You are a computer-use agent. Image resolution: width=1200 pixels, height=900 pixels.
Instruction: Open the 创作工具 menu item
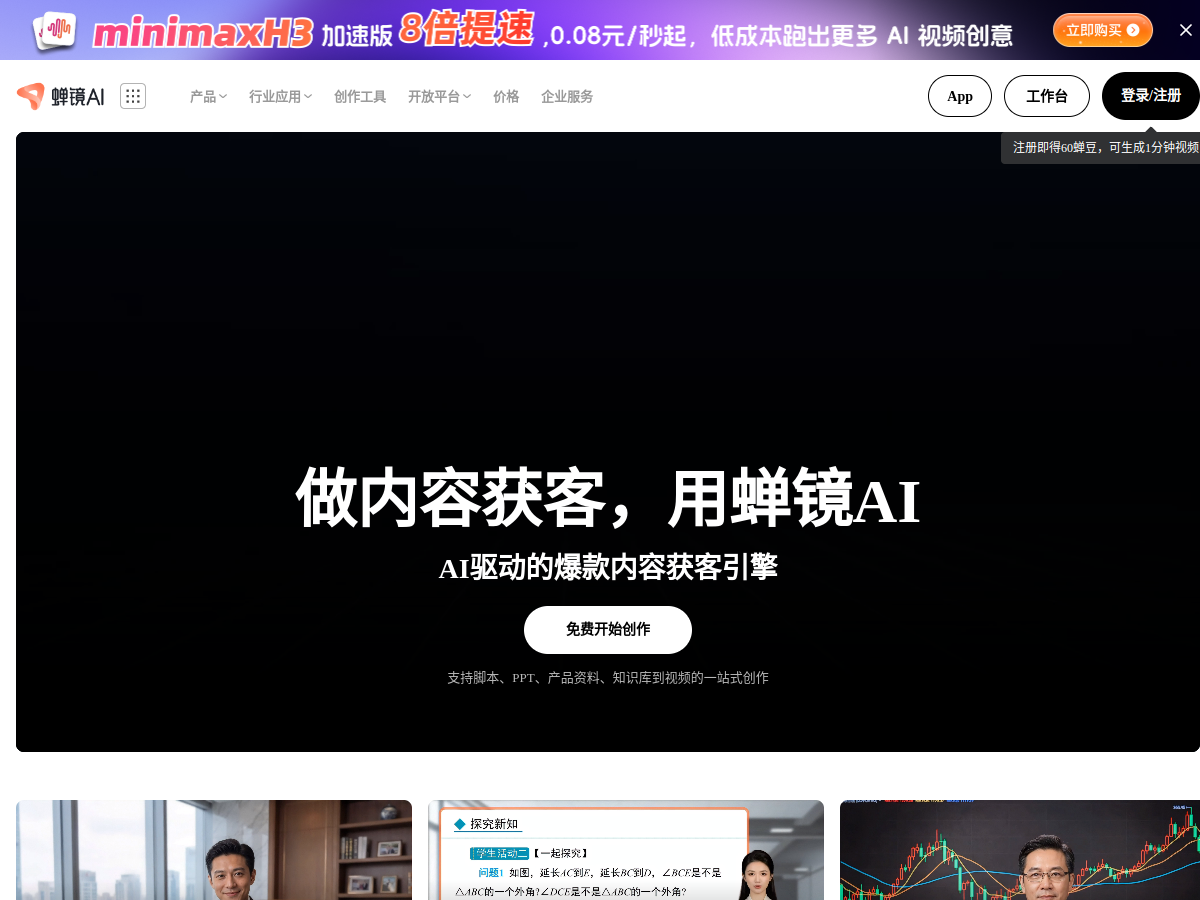pyautogui.click(x=360, y=96)
